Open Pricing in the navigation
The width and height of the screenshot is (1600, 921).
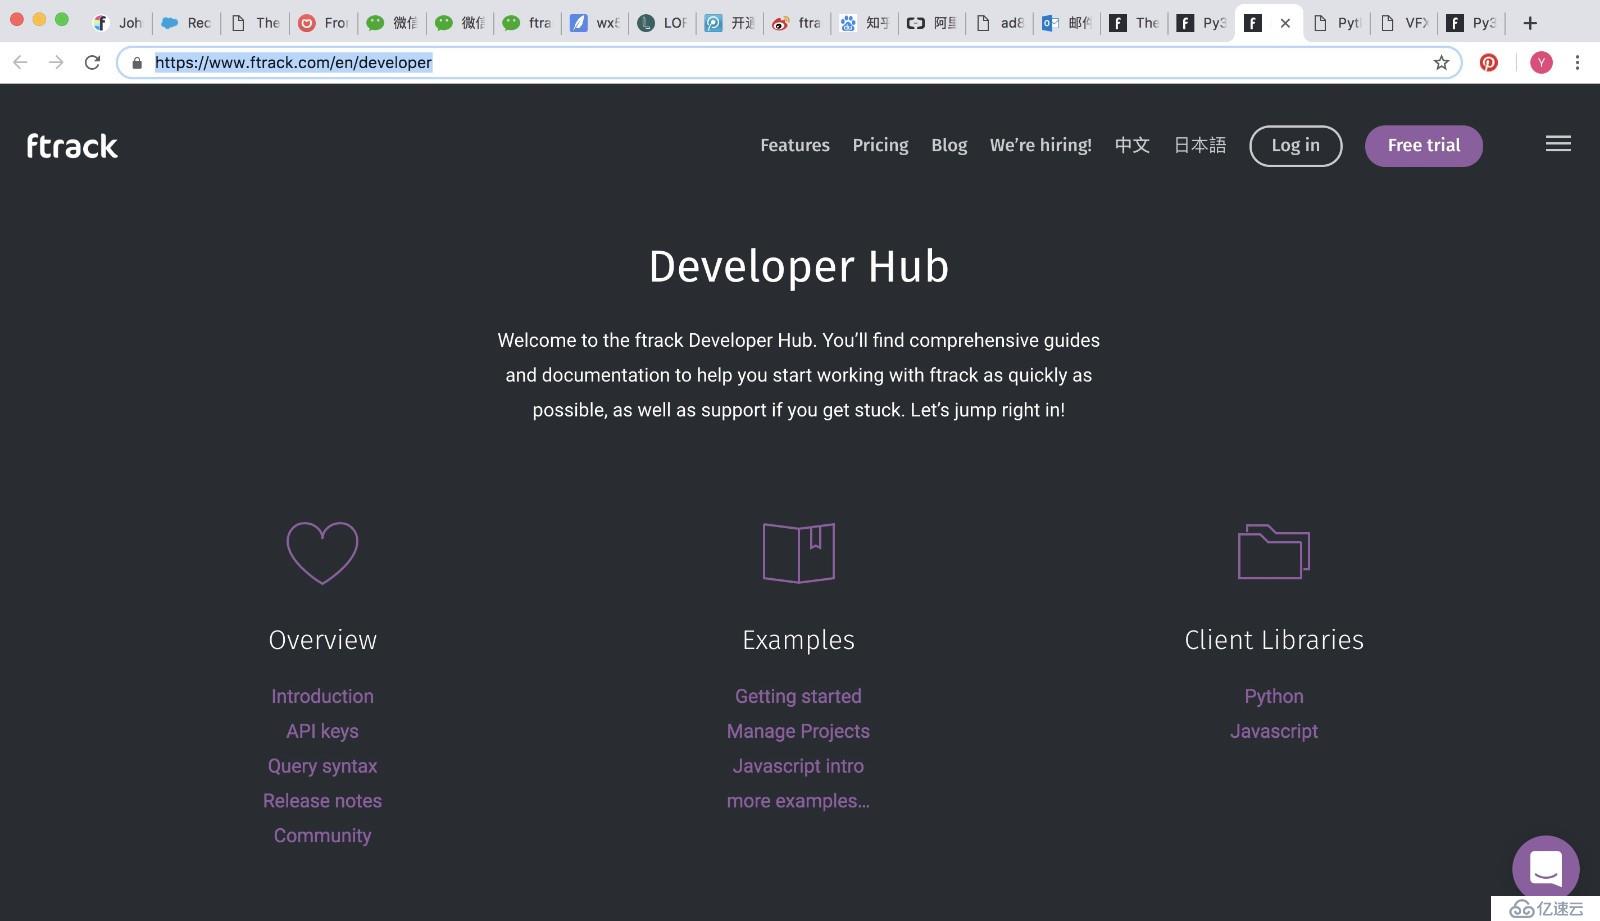coord(880,145)
